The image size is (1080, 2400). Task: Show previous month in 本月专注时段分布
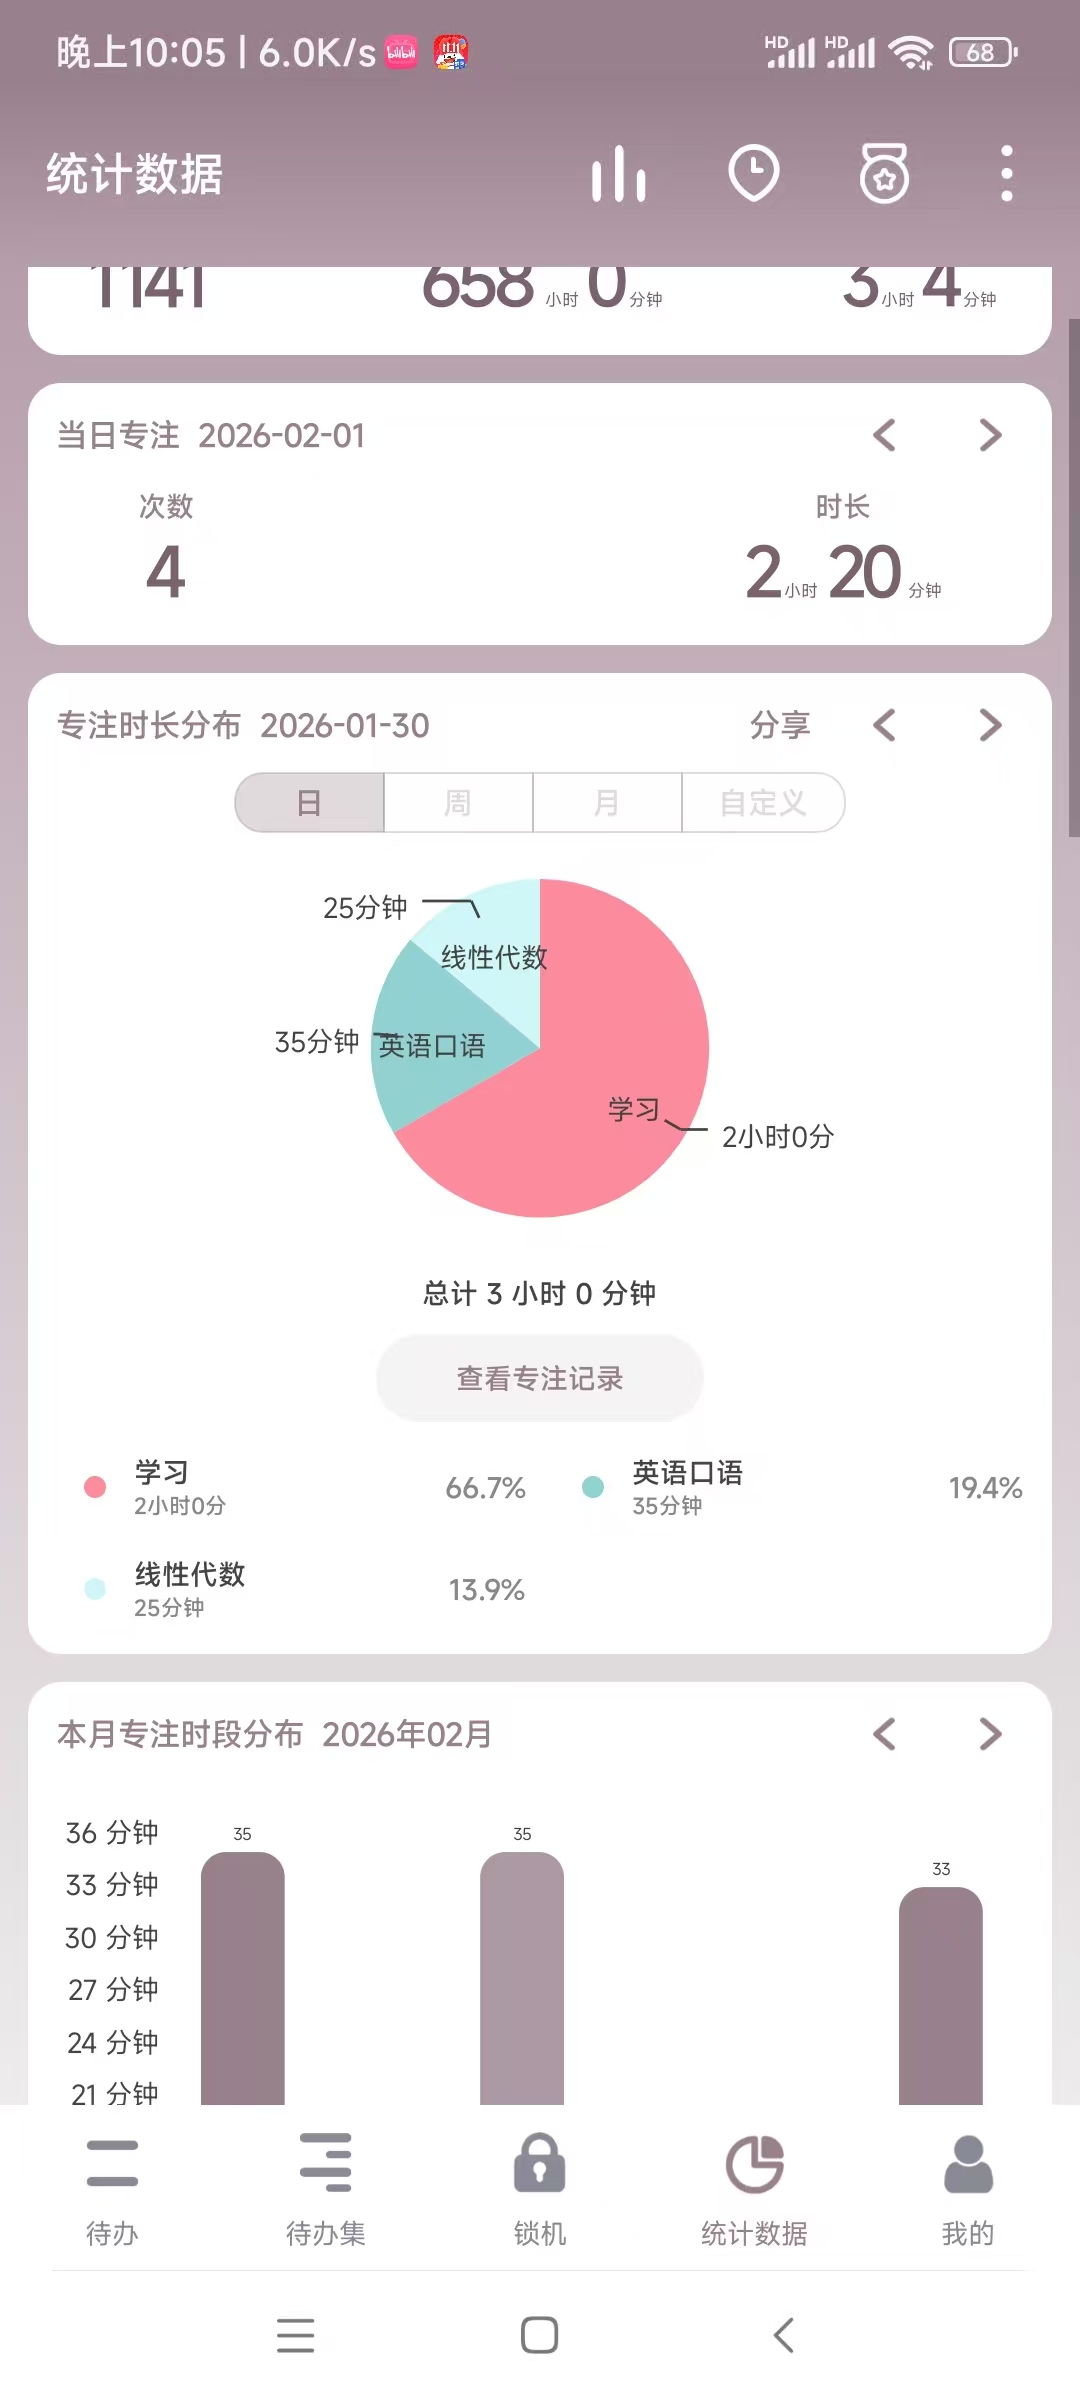[884, 1734]
